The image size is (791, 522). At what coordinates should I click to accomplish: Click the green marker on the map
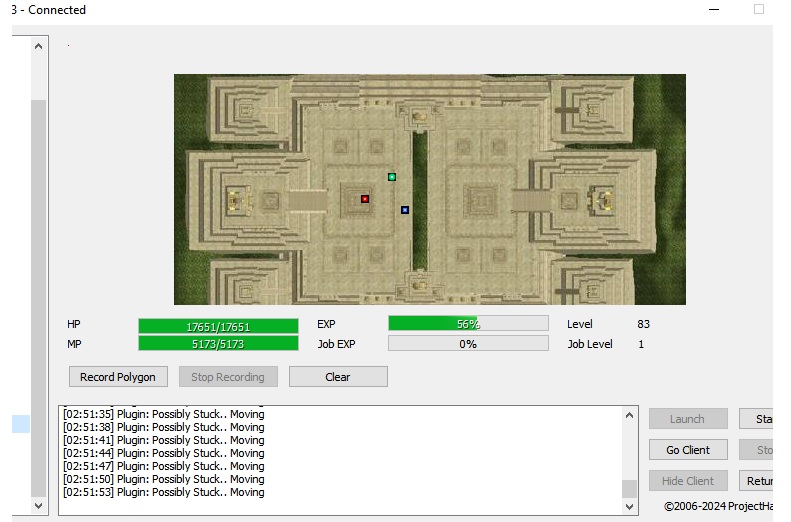392,177
